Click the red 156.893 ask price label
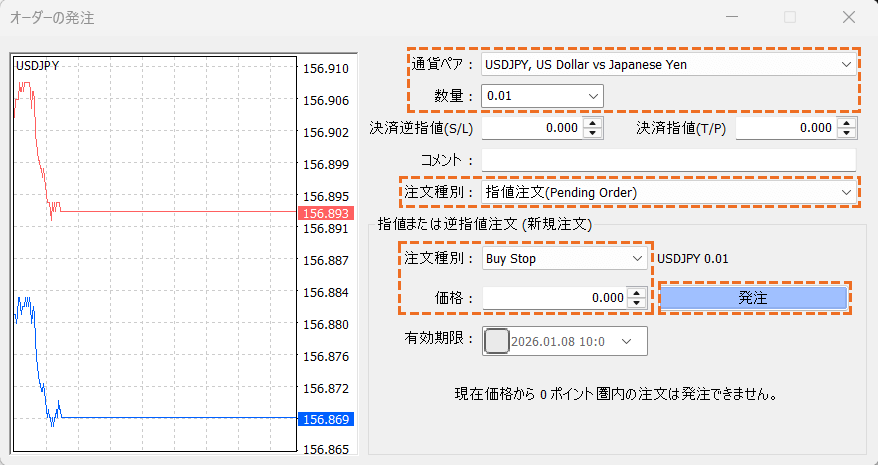Image resolution: width=878 pixels, height=465 pixels. pyautogui.click(x=326, y=213)
